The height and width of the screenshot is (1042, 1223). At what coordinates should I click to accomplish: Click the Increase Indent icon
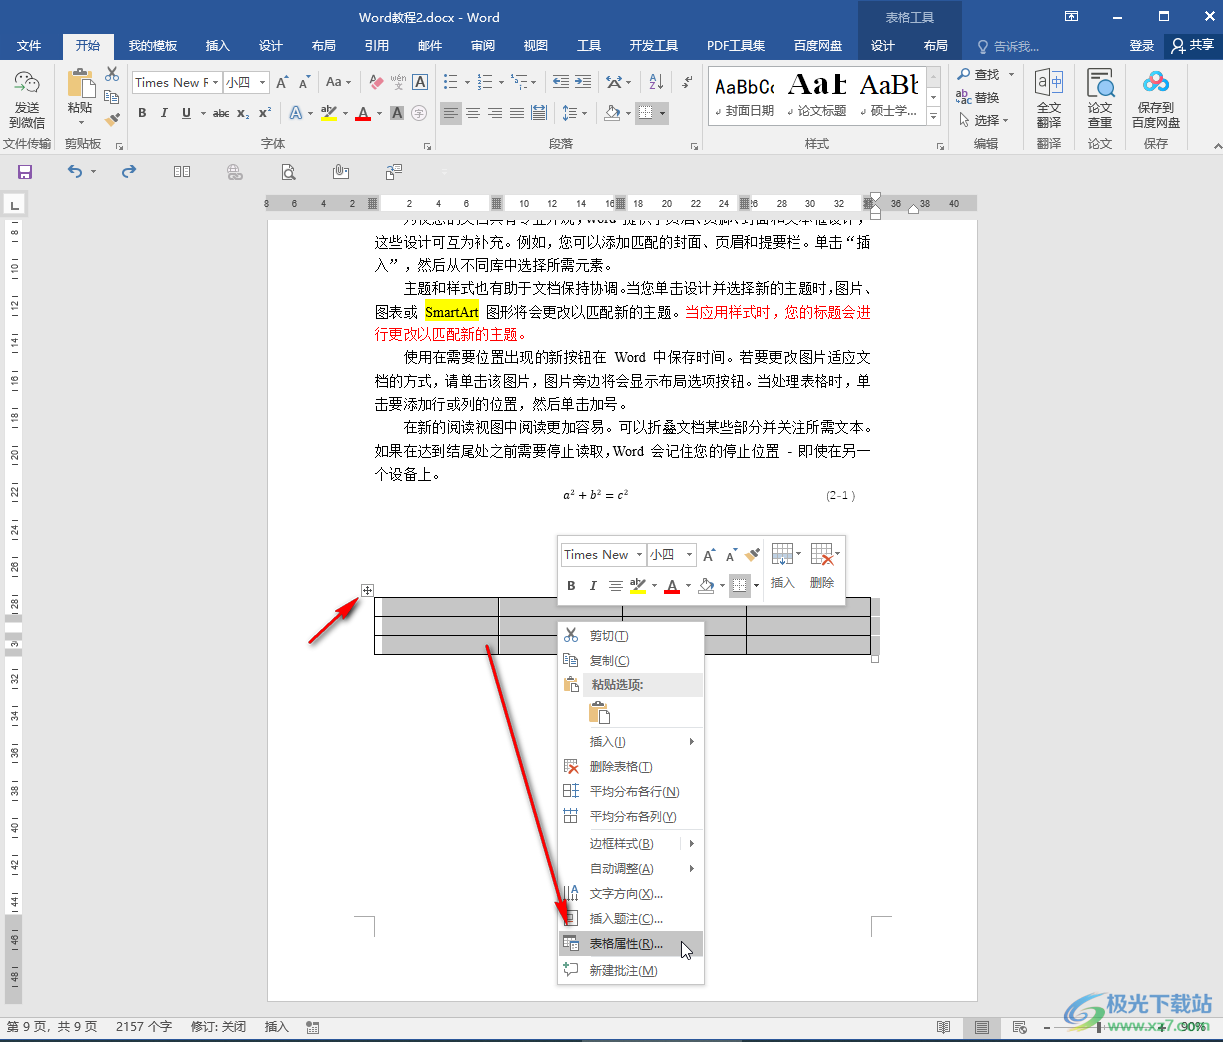[583, 82]
